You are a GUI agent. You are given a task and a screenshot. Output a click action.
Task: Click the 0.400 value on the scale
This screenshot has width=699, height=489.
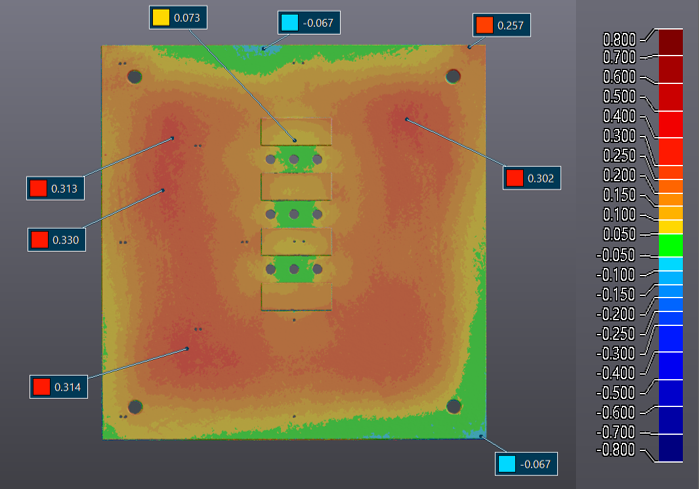pyautogui.click(x=619, y=116)
